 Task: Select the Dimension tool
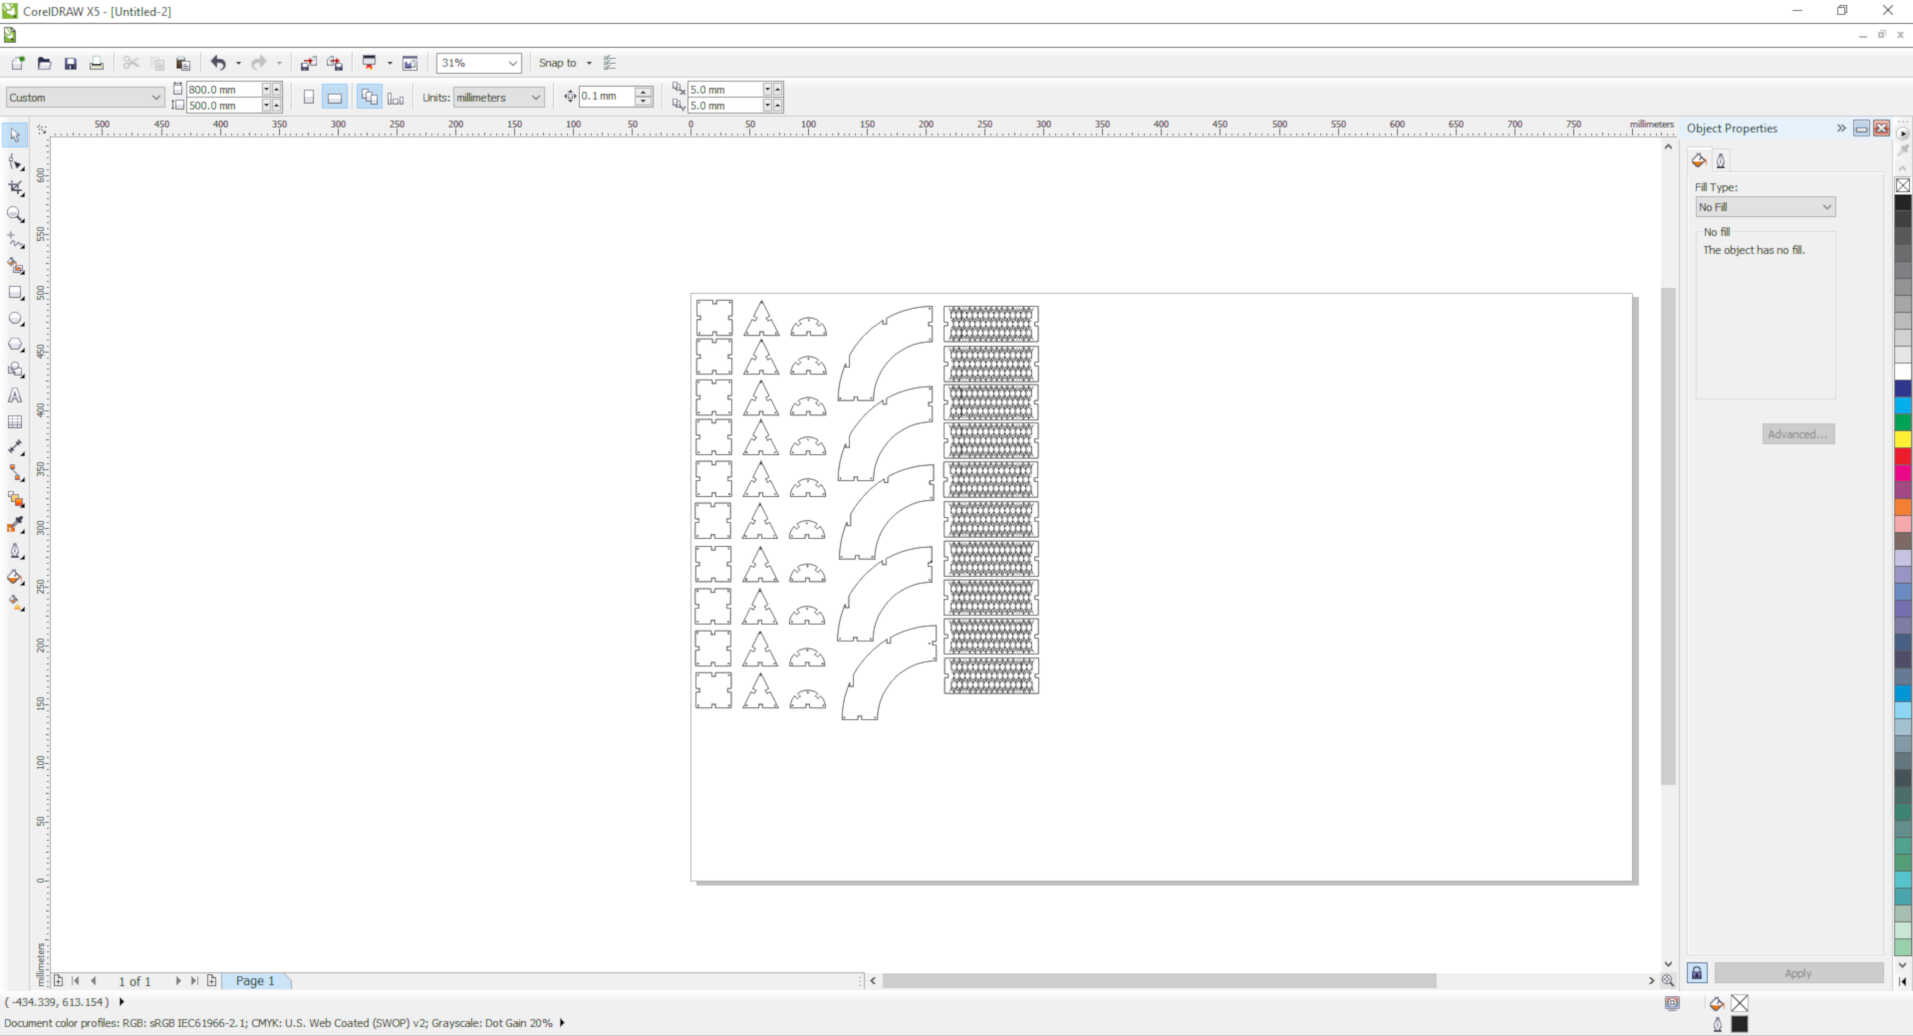click(15, 448)
